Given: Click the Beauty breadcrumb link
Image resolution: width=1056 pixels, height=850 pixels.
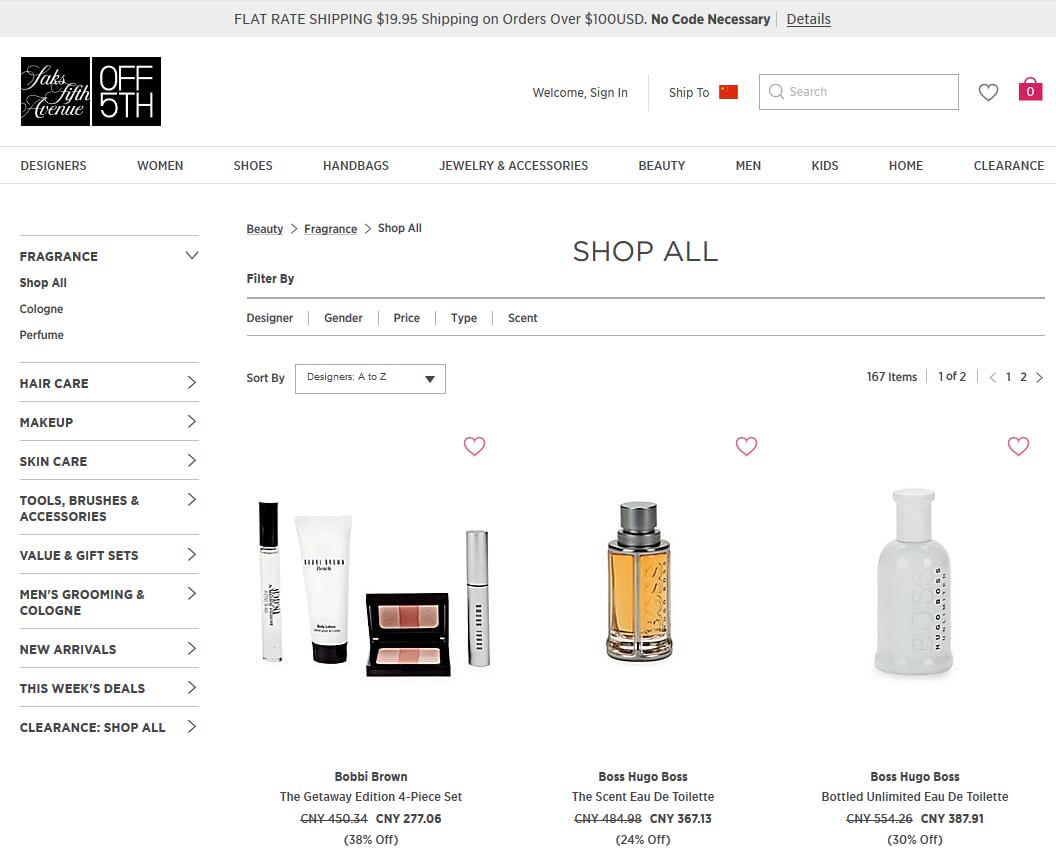Looking at the screenshot, I should point(265,229).
